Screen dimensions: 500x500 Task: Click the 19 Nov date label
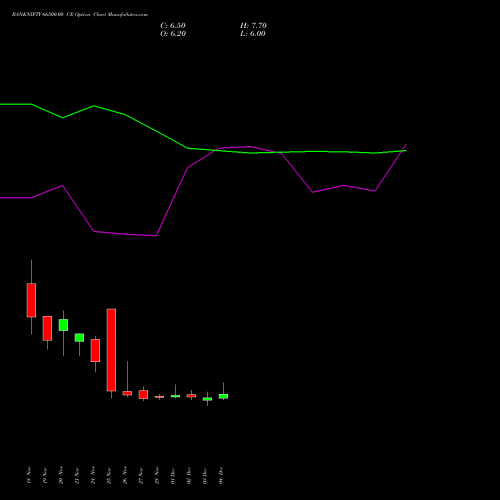tap(45, 475)
